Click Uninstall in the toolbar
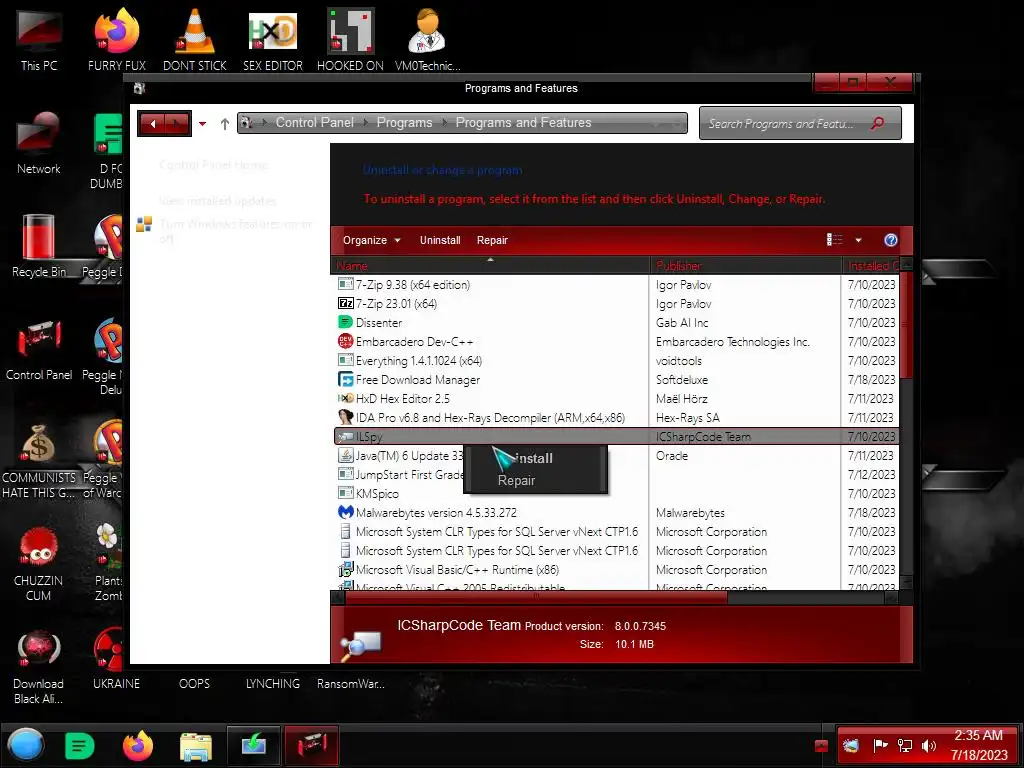1024x768 pixels. [x=440, y=240]
